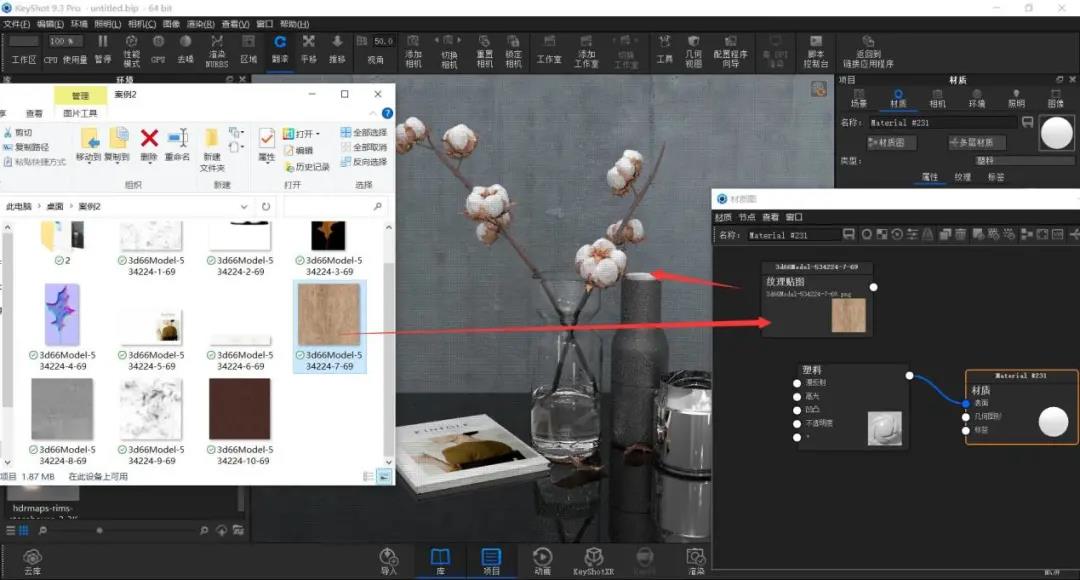Screen dimensions: 1080x580
Task: Open 脚本控制台 from the toolbar
Action: 816,51
